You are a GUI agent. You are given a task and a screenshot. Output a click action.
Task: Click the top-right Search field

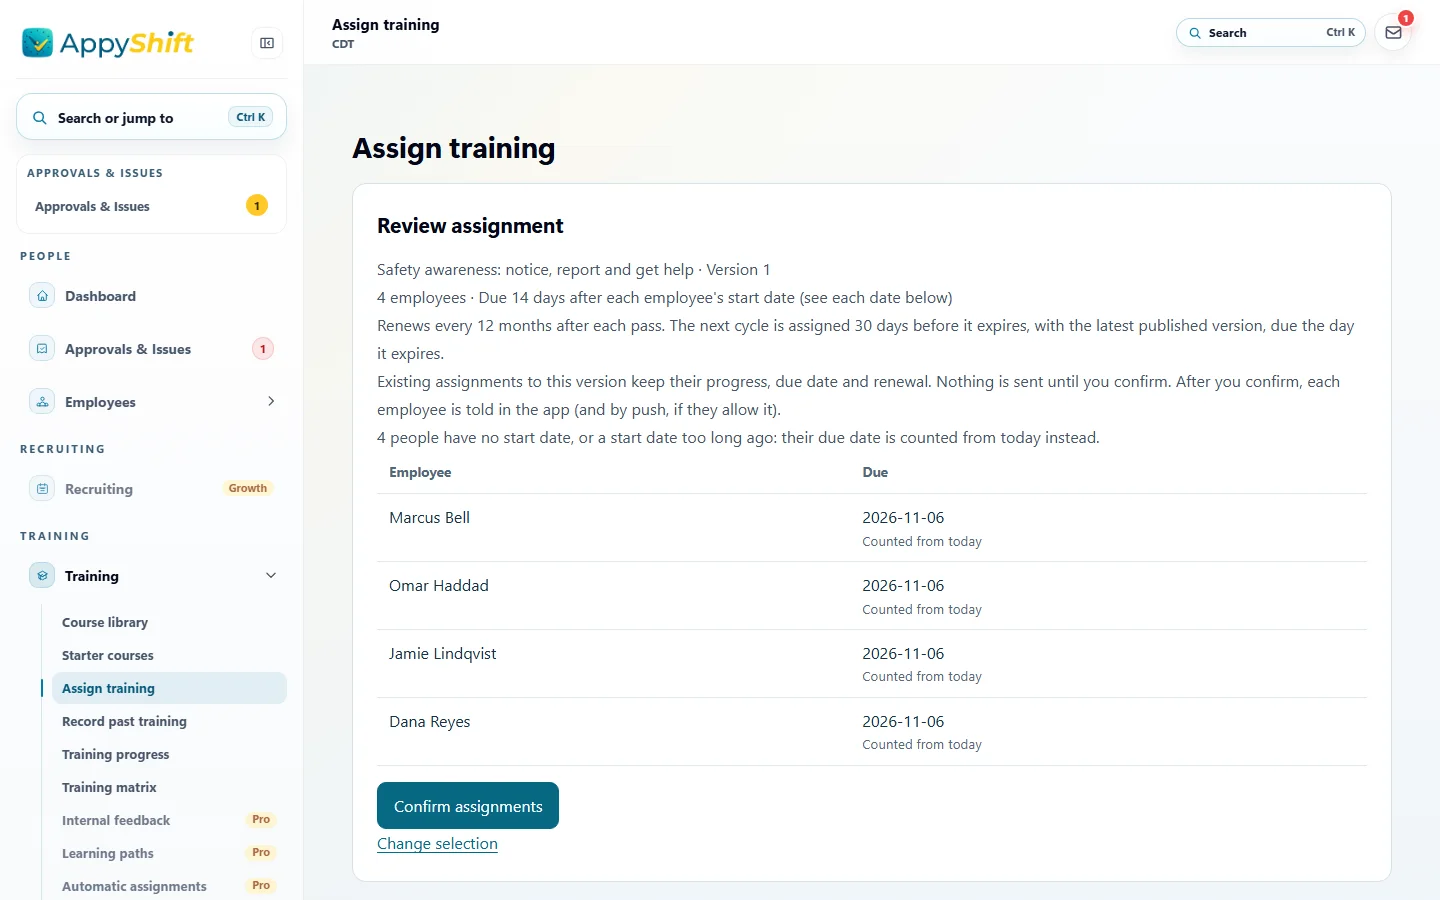(x=1271, y=33)
